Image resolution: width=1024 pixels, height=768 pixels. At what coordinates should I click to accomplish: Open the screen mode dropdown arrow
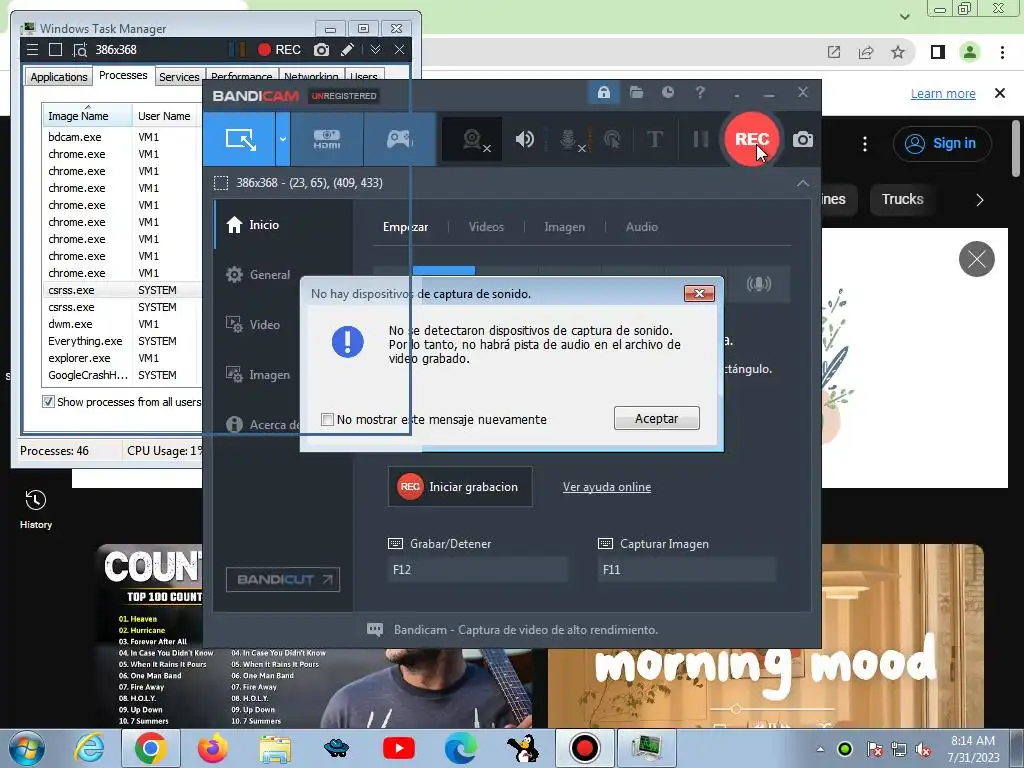point(283,139)
